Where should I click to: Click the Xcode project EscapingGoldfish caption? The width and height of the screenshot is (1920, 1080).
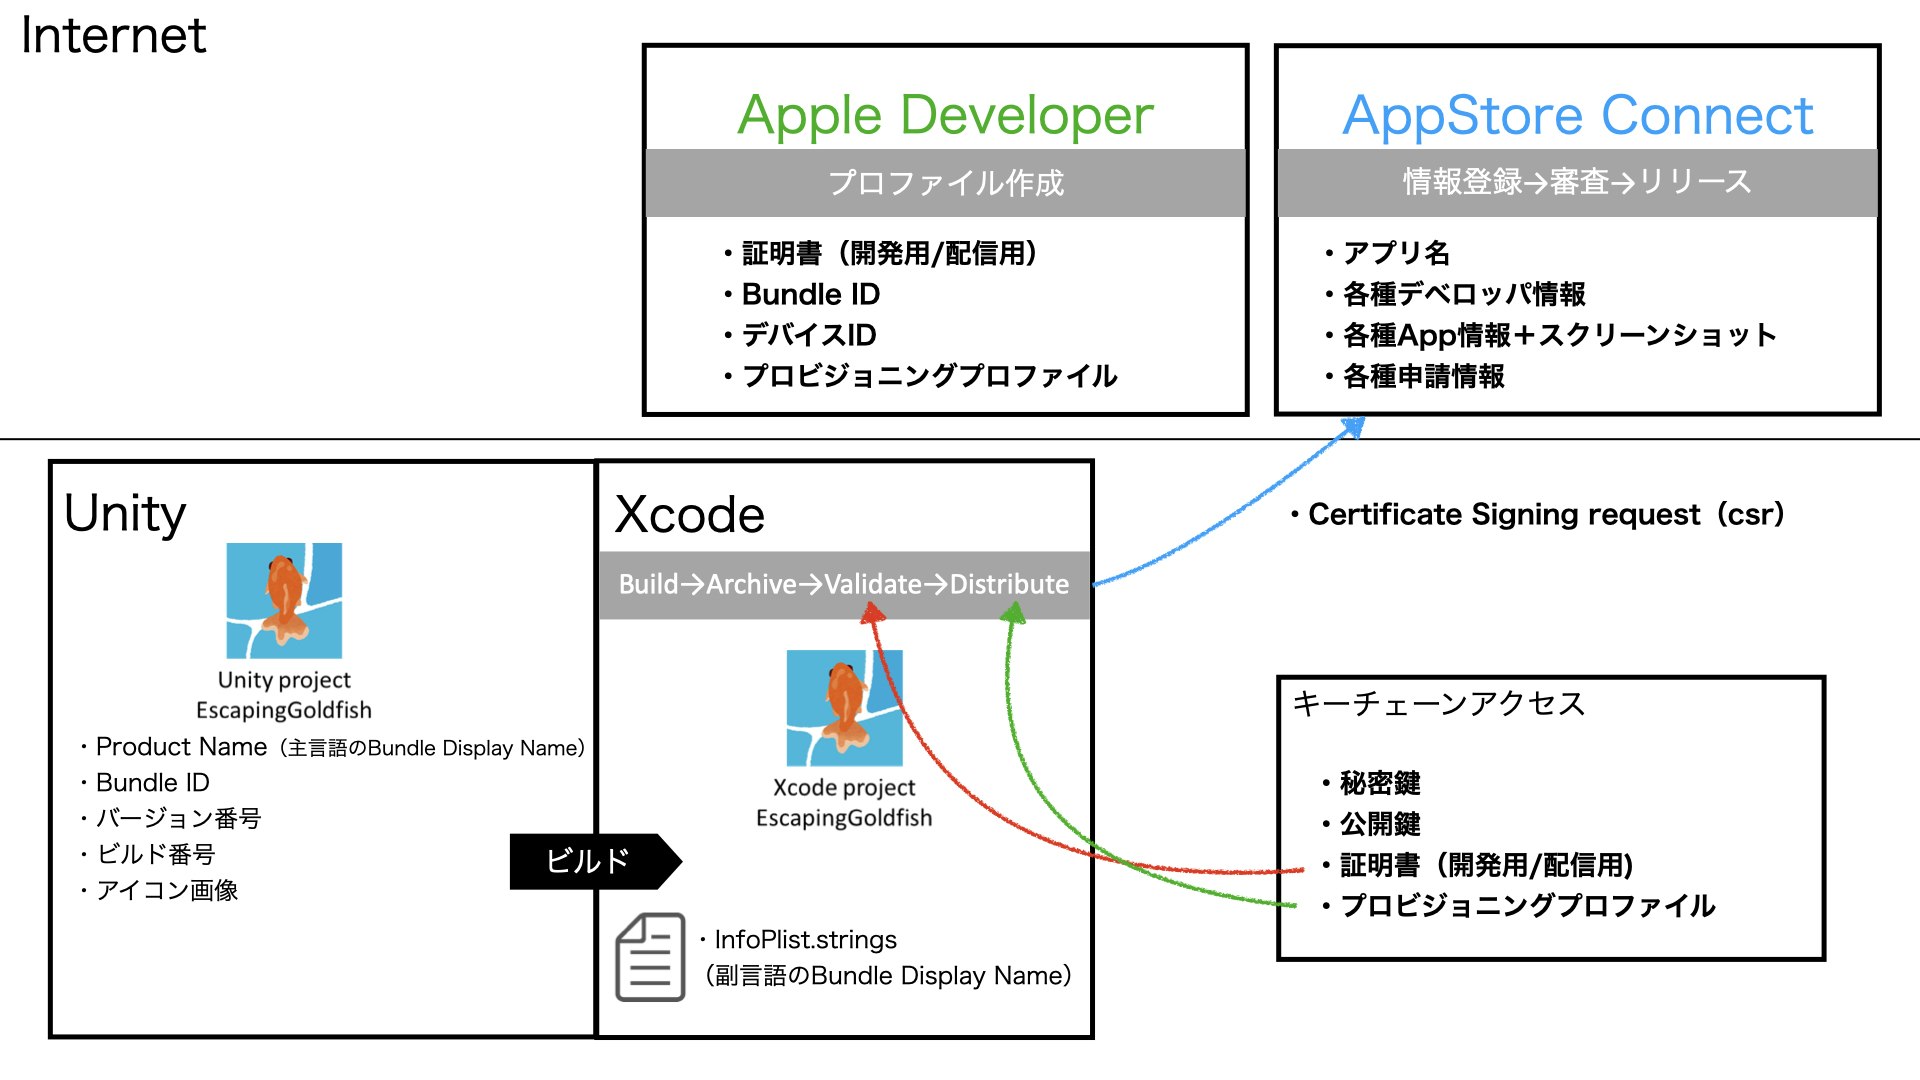click(844, 802)
